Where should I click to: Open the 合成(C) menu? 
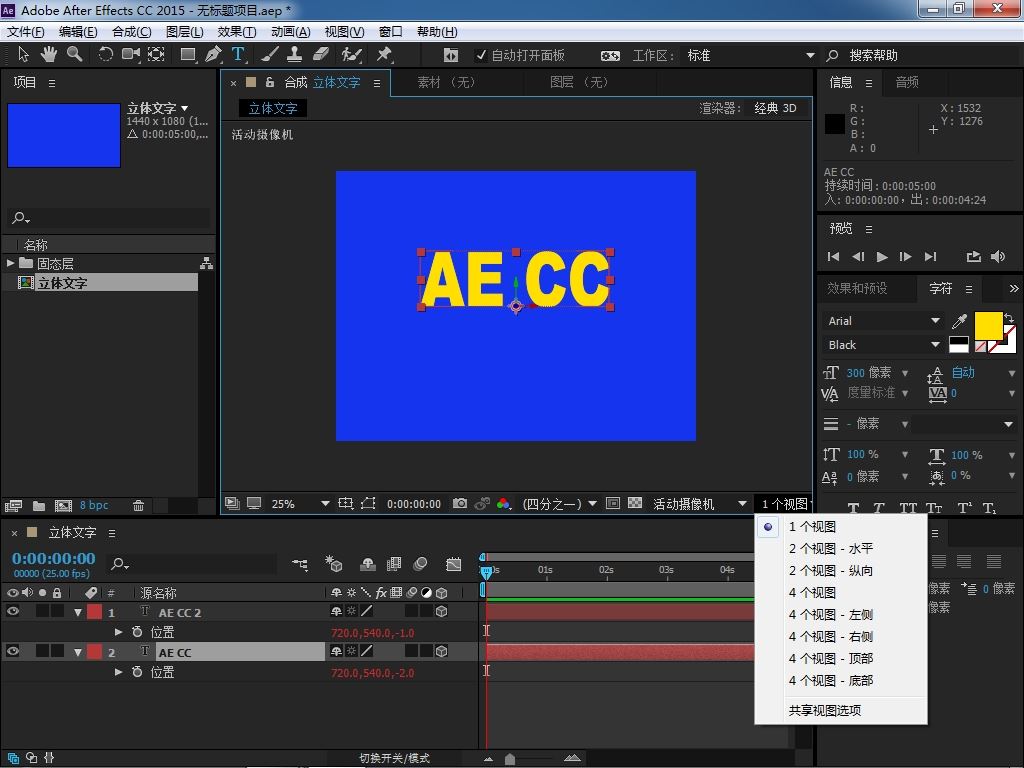pyautogui.click(x=131, y=32)
